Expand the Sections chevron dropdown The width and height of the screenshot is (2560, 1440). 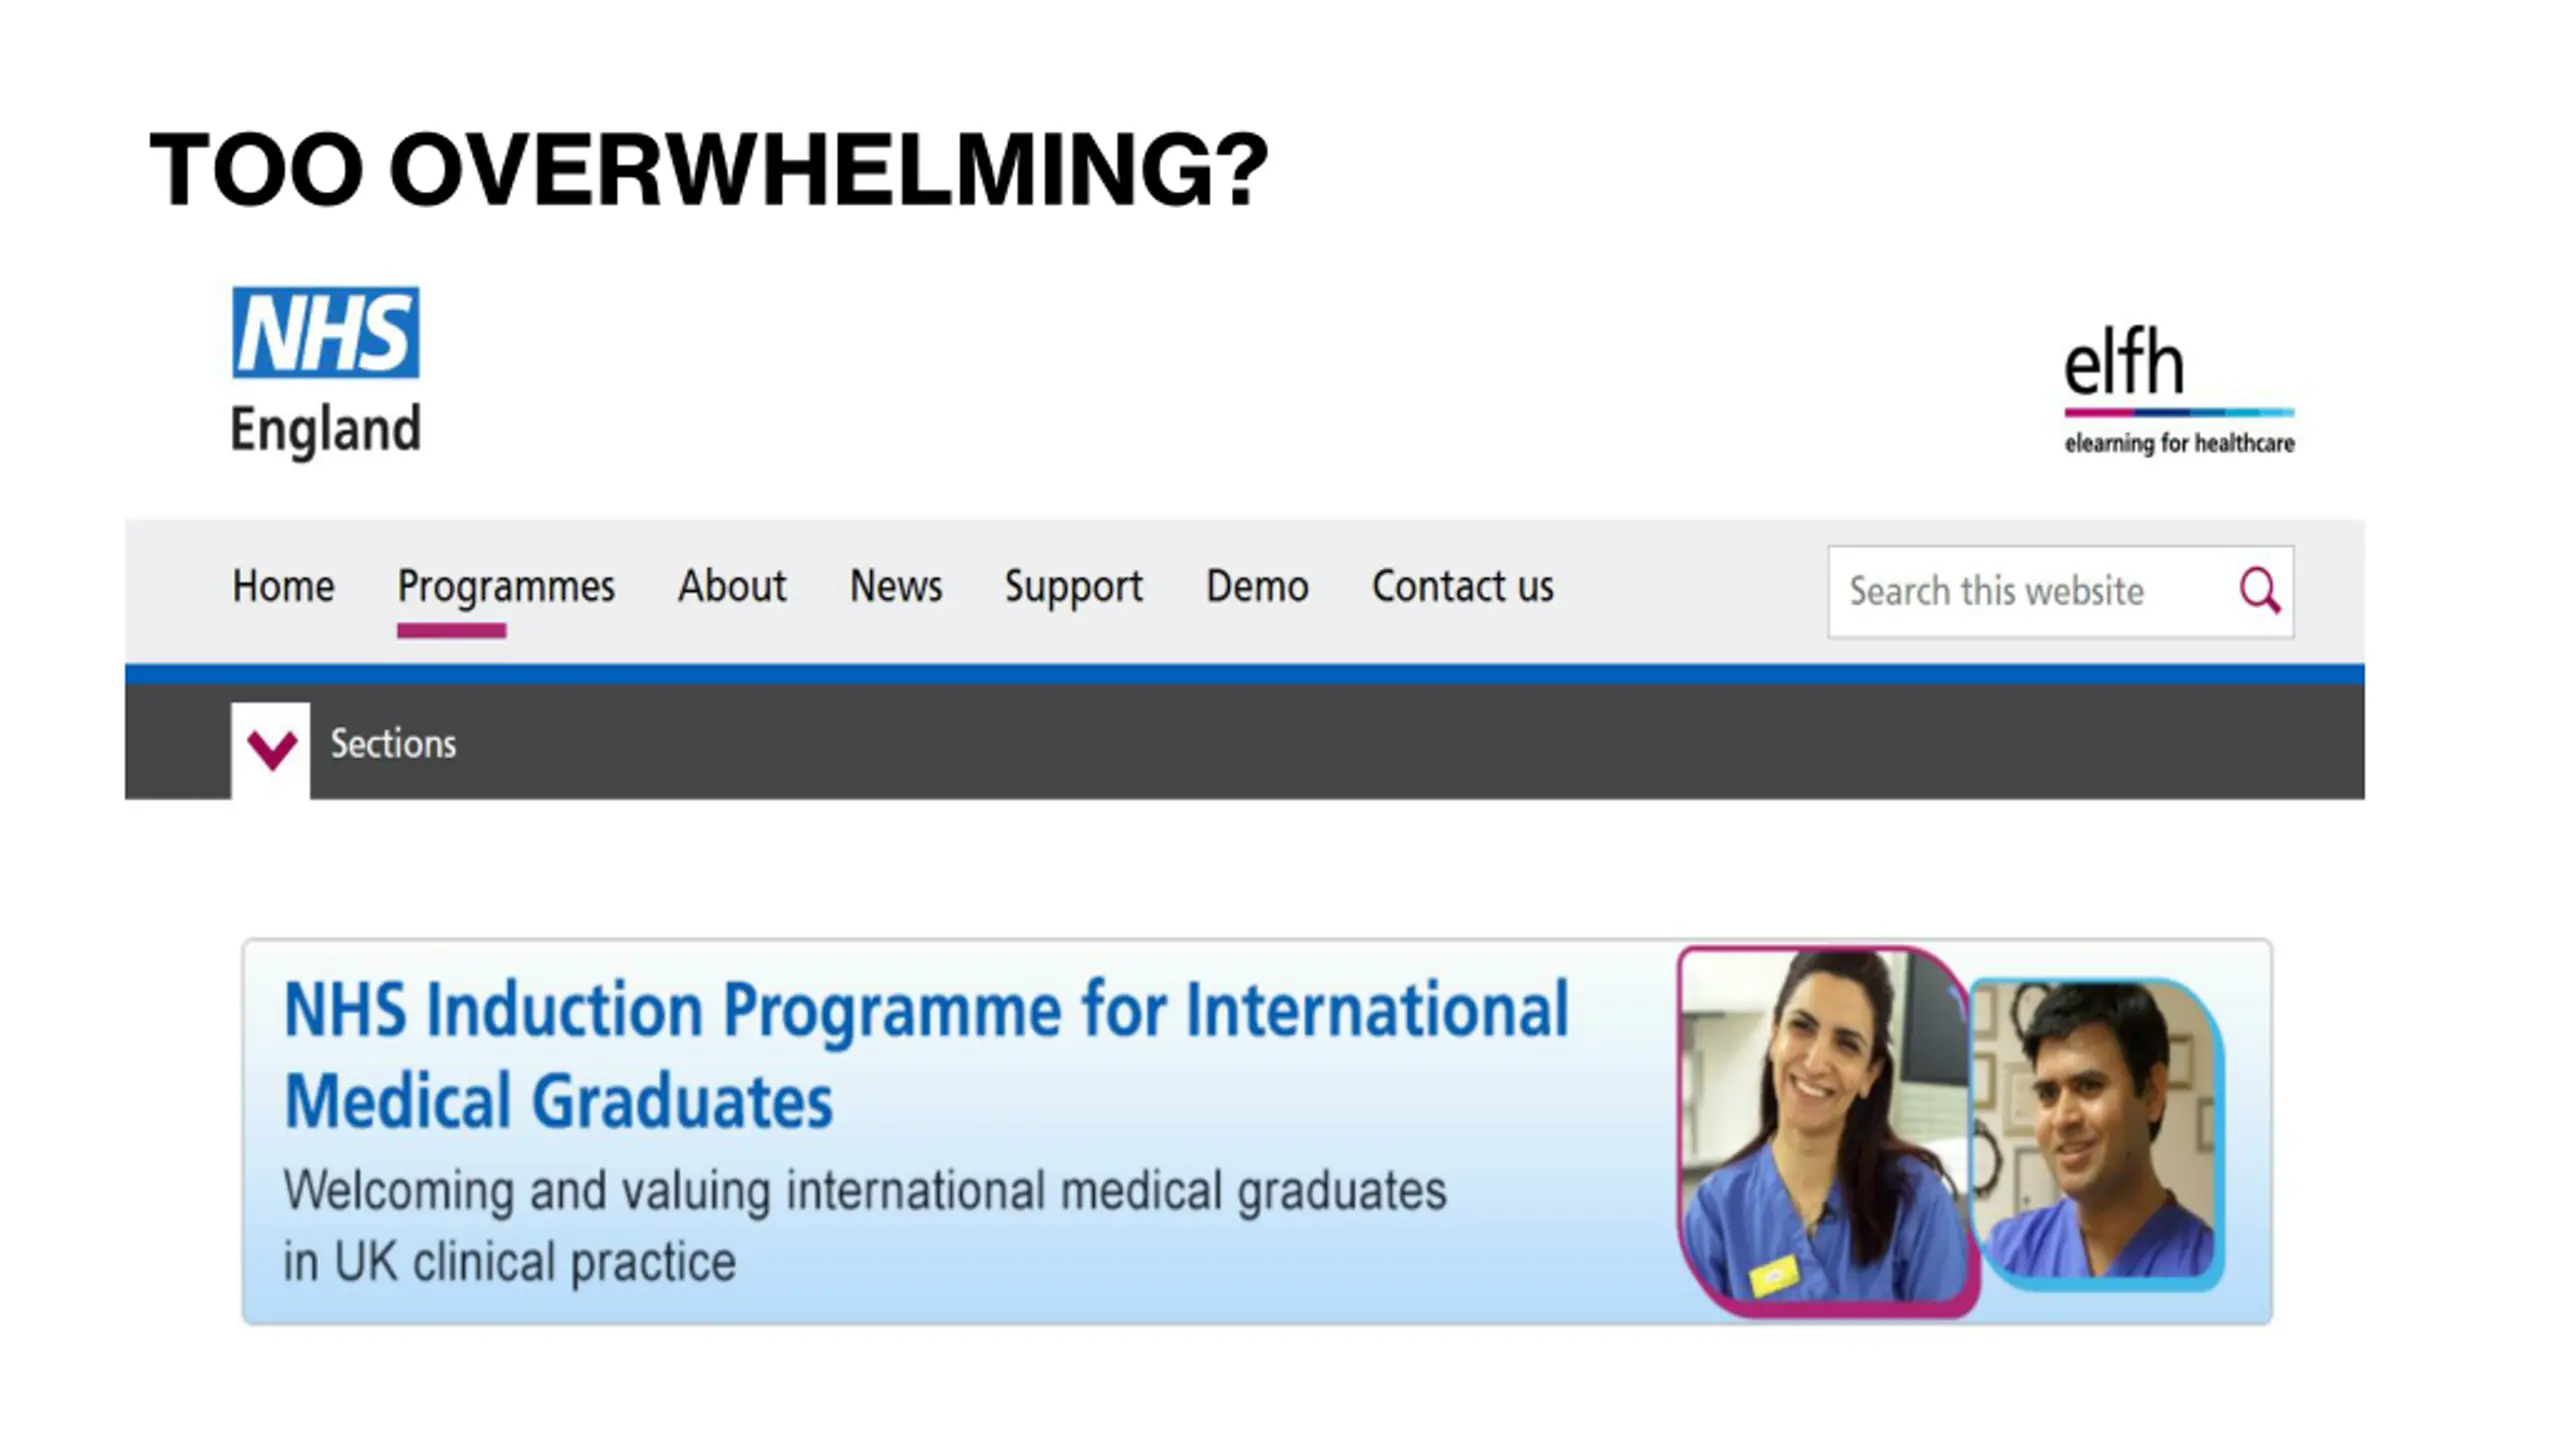(x=271, y=749)
